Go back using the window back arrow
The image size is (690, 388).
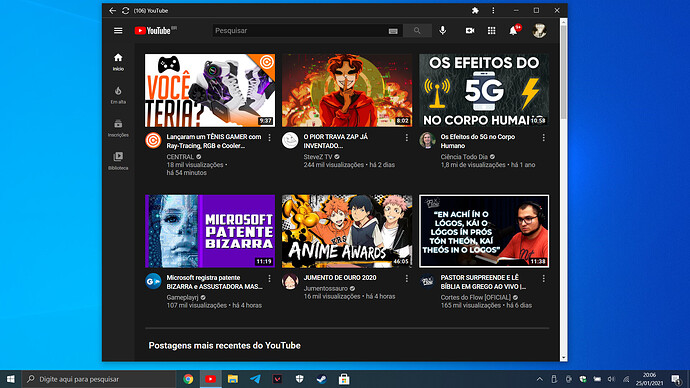pos(113,11)
